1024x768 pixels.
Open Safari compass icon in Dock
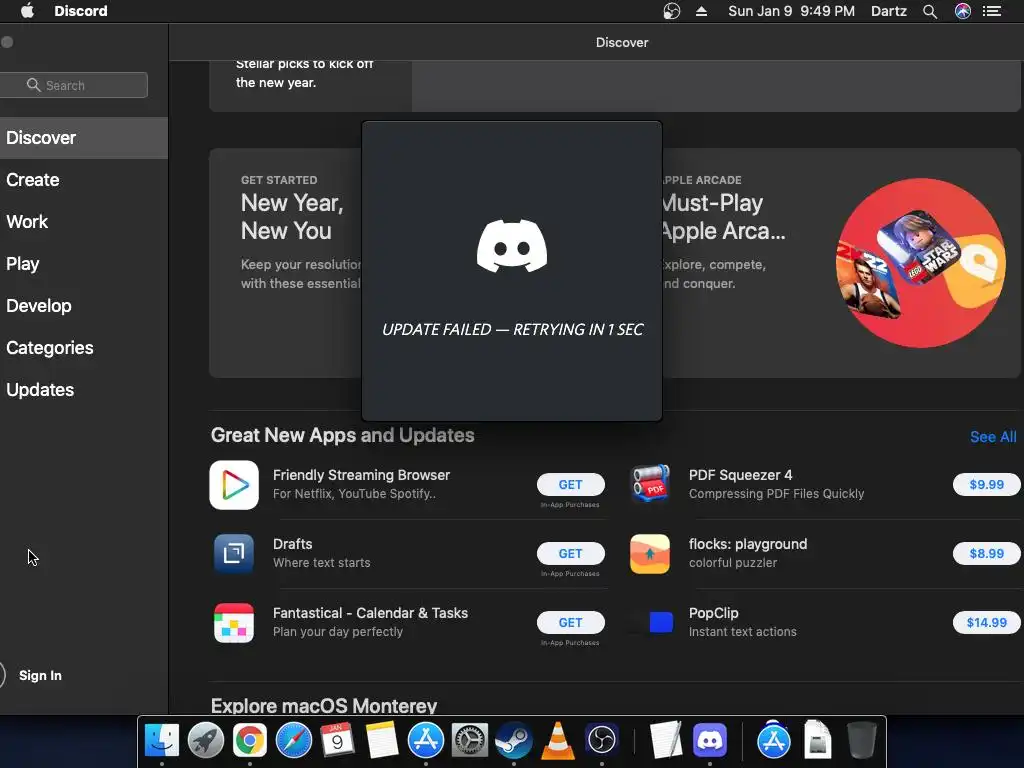point(294,741)
